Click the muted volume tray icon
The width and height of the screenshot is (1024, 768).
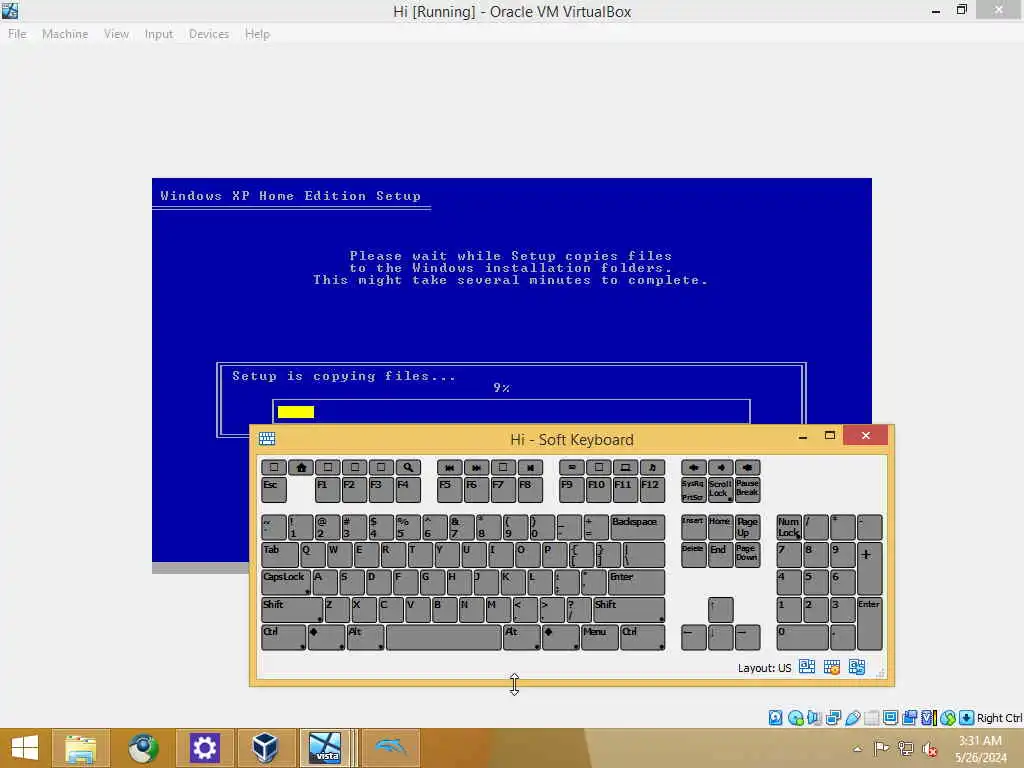tap(929, 748)
